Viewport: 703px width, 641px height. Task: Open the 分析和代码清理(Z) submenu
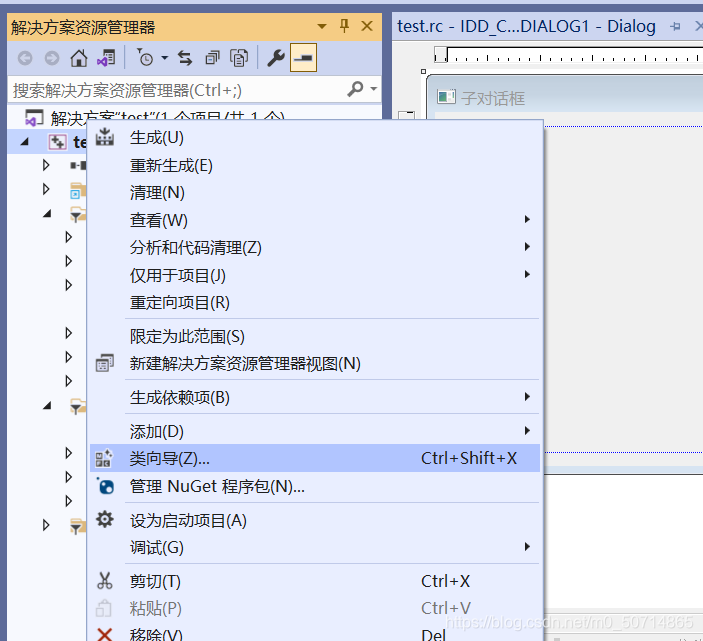click(x=314, y=247)
